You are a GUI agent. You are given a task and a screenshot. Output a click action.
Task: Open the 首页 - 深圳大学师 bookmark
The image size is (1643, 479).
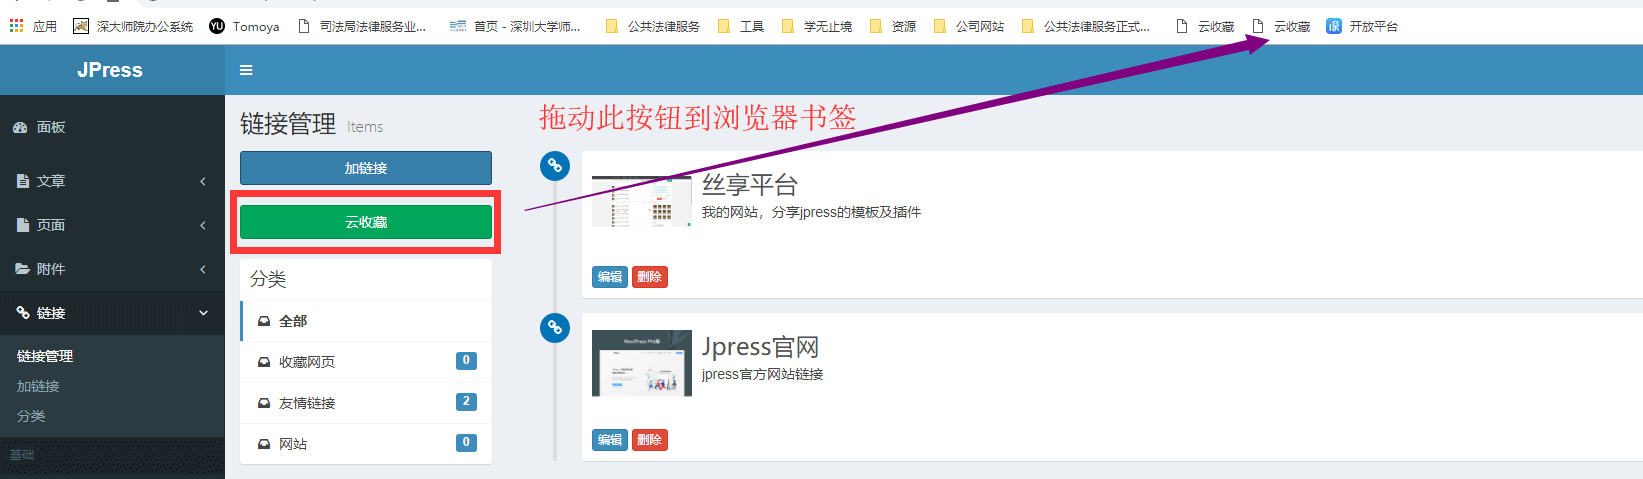point(515,26)
